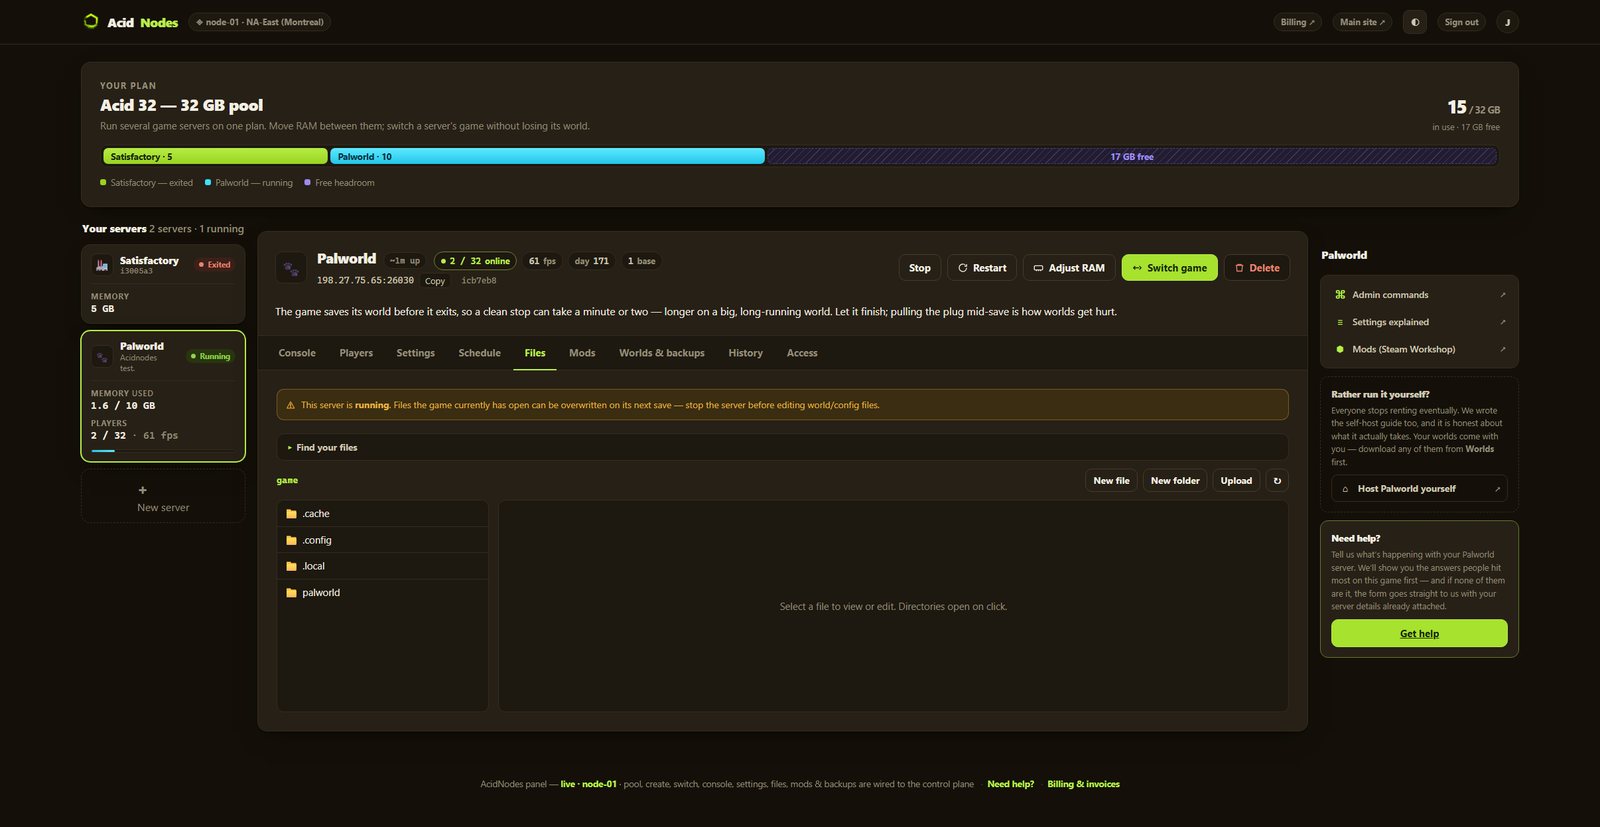Go to the Settings tab

point(415,353)
